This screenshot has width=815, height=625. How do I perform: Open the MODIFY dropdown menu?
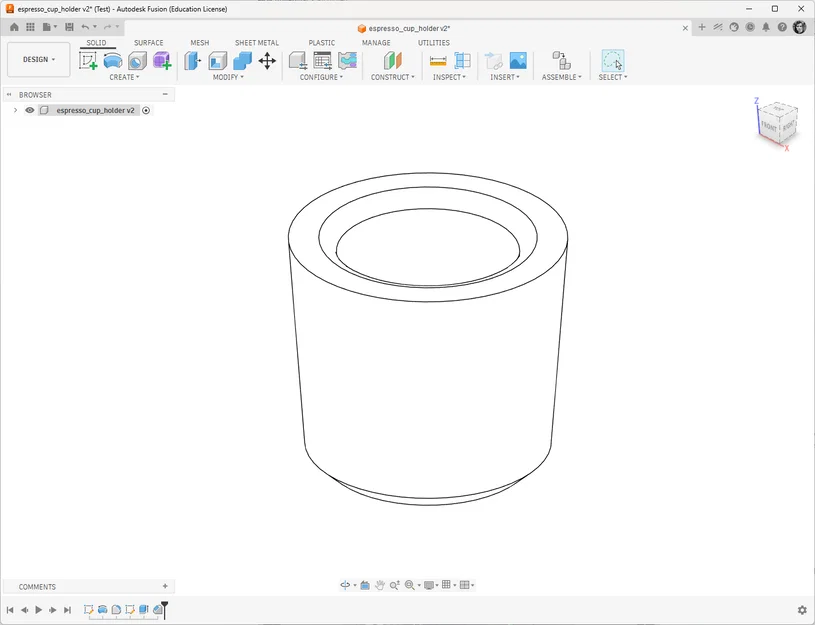click(228, 77)
